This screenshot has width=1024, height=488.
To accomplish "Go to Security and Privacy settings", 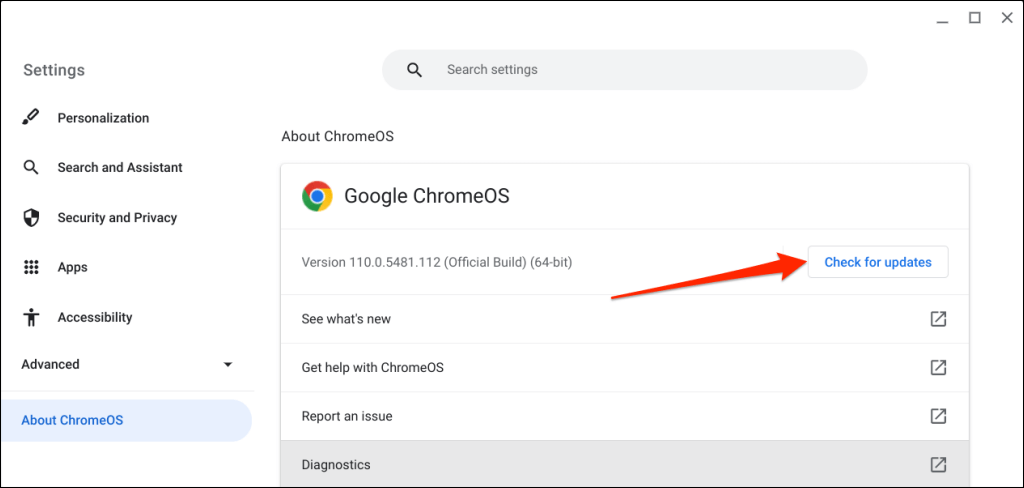I will point(117,218).
